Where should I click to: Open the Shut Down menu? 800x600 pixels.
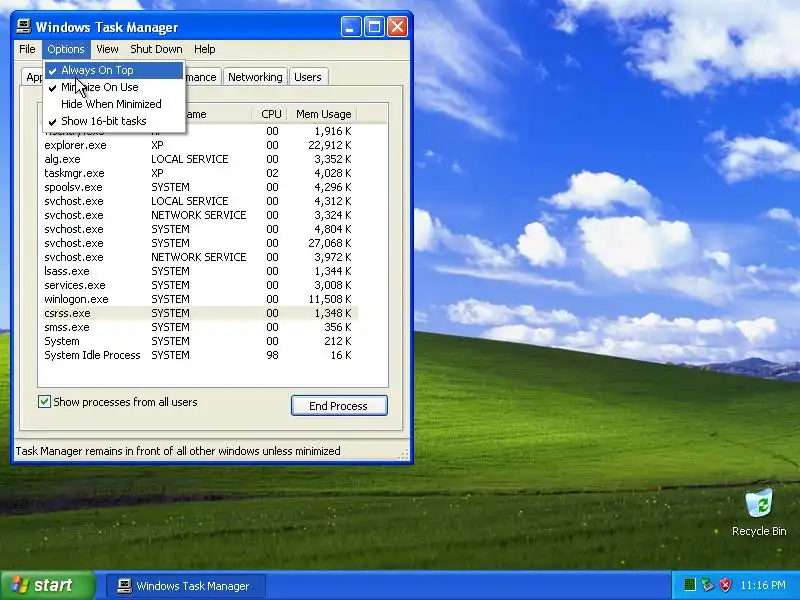[156, 49]
